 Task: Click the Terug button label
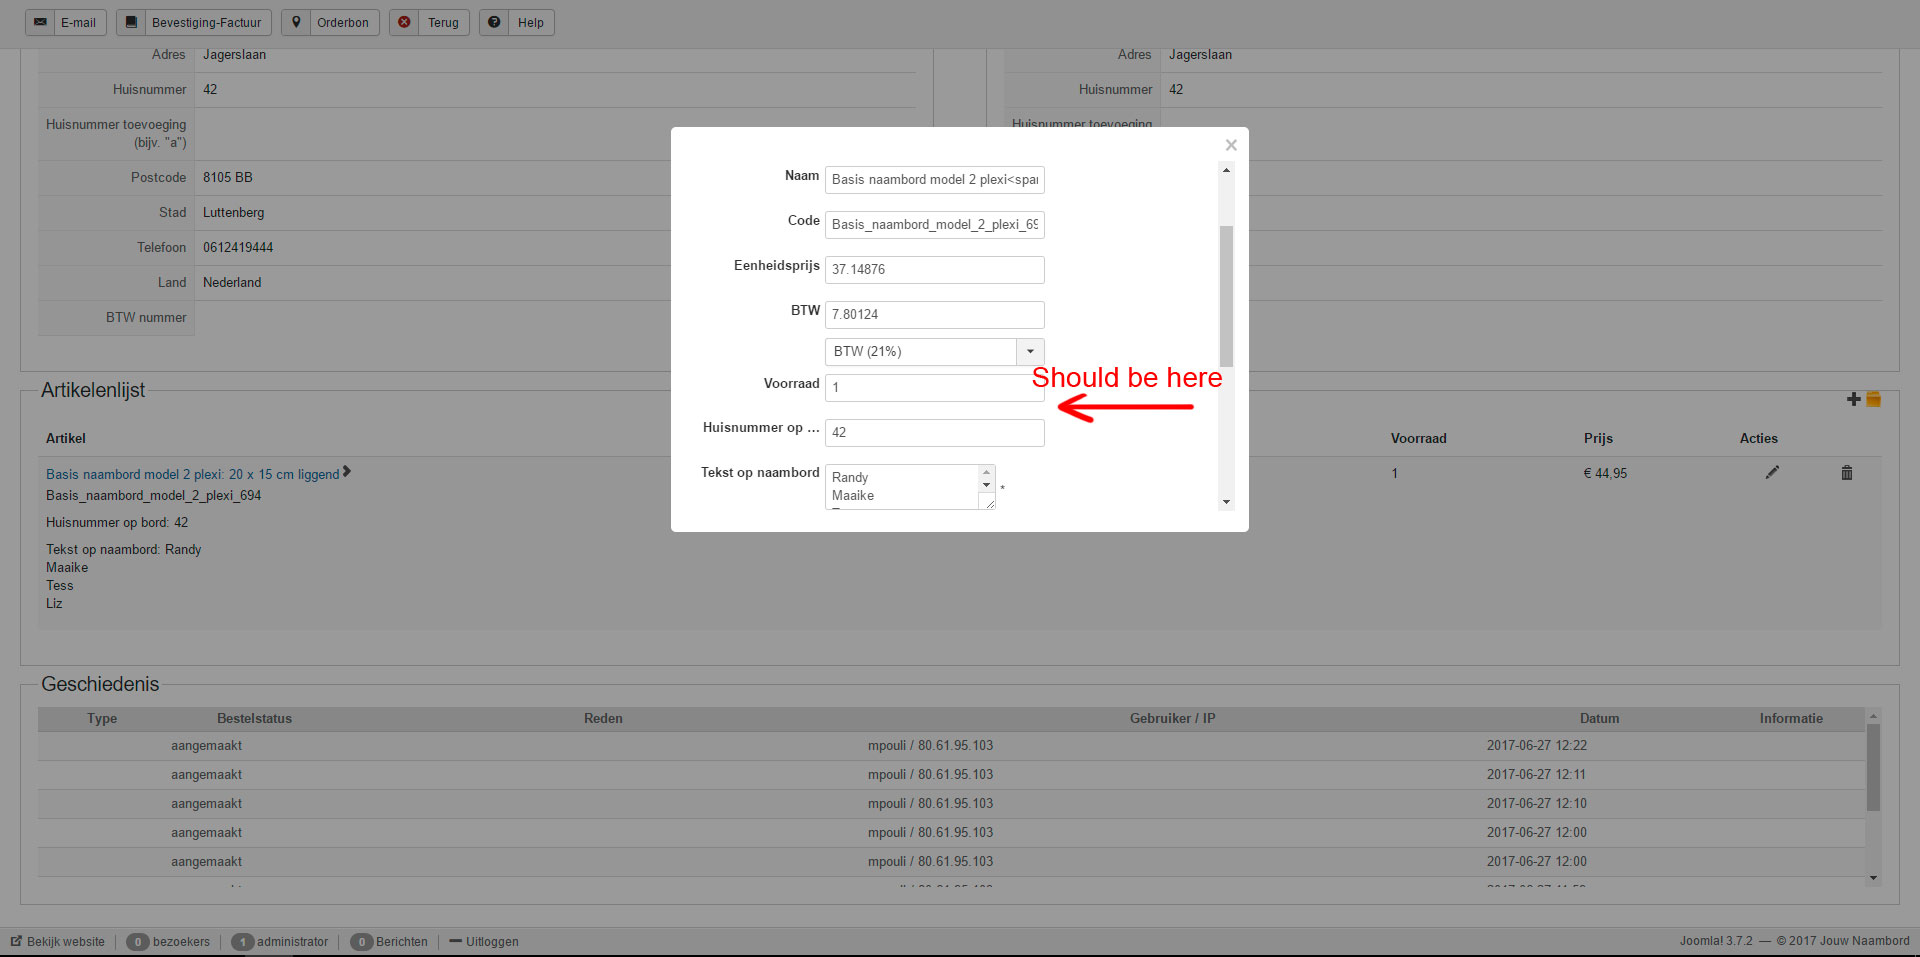tap(443, 23)
